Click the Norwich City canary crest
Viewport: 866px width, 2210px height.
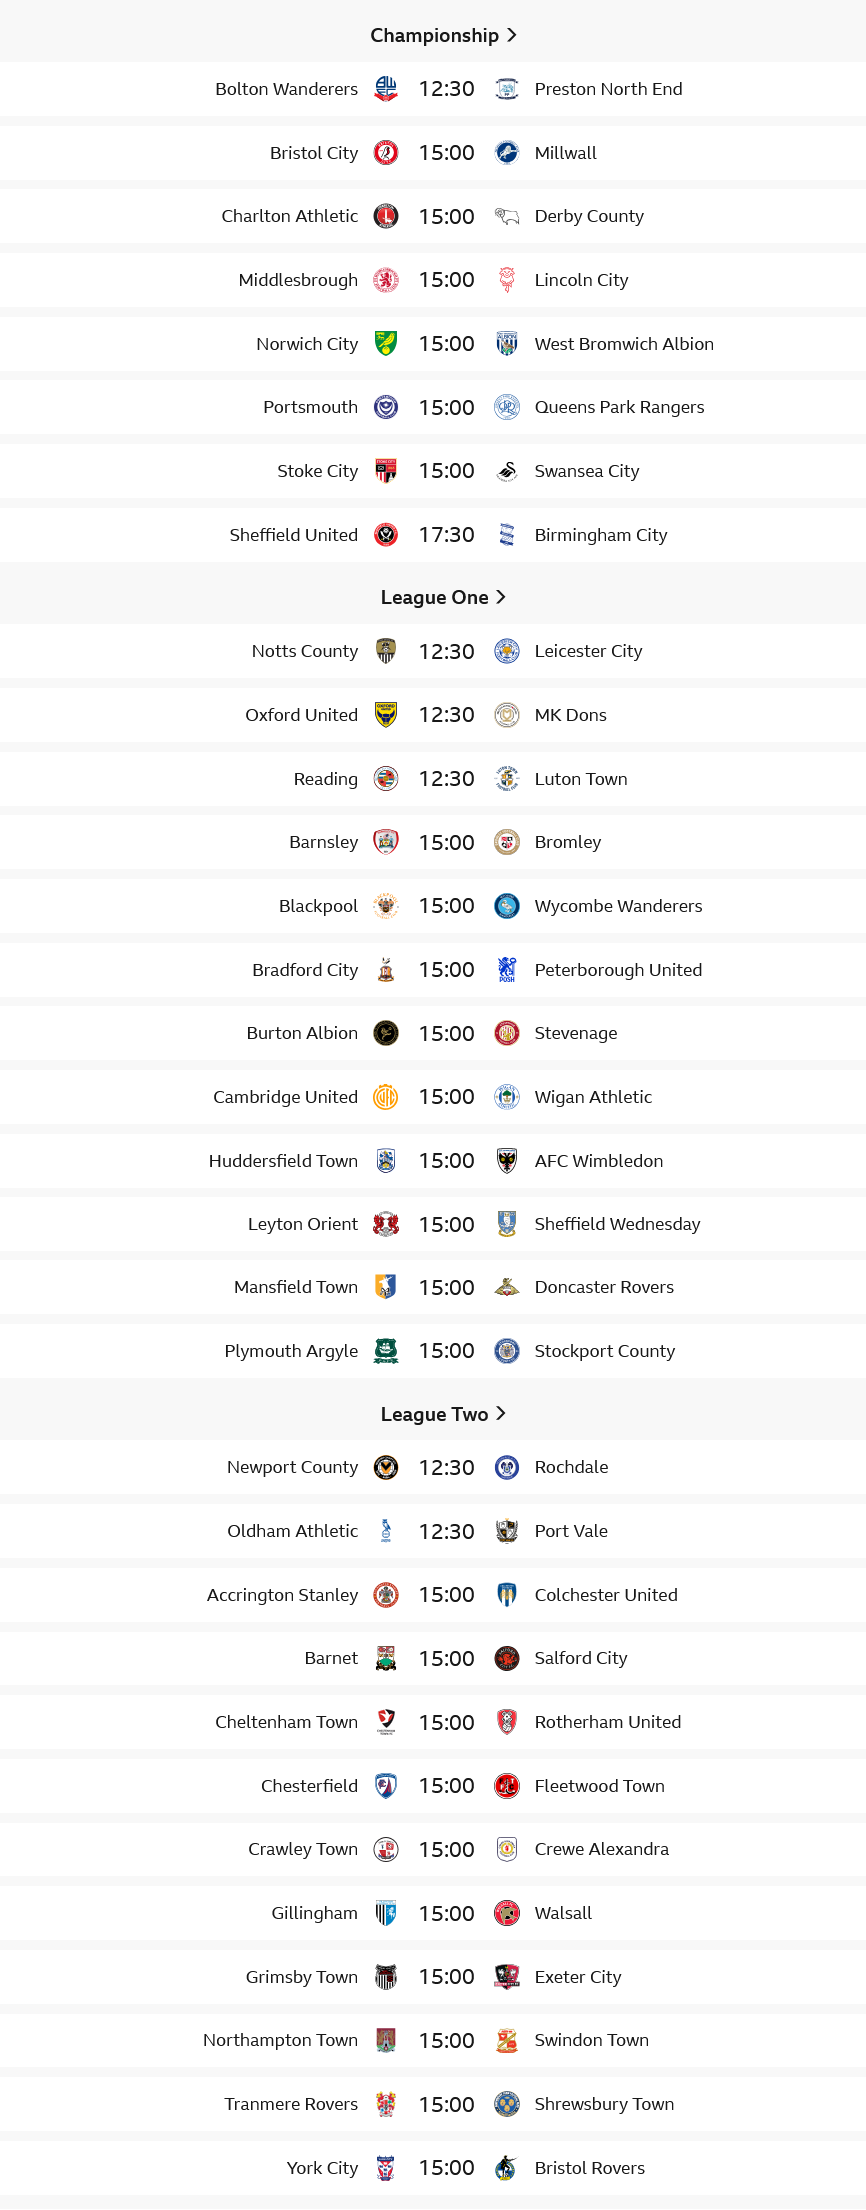[x=386, y=344]
